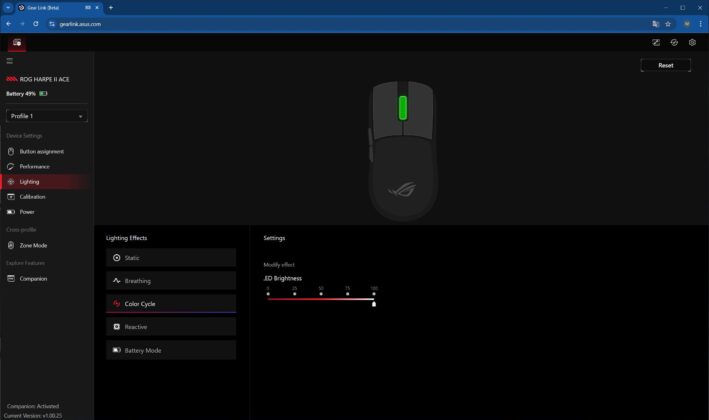The width and height of the screenshot is (709, 420).
Task: Click the Reactive effect square icon
Action: click(x=117, y=327)
